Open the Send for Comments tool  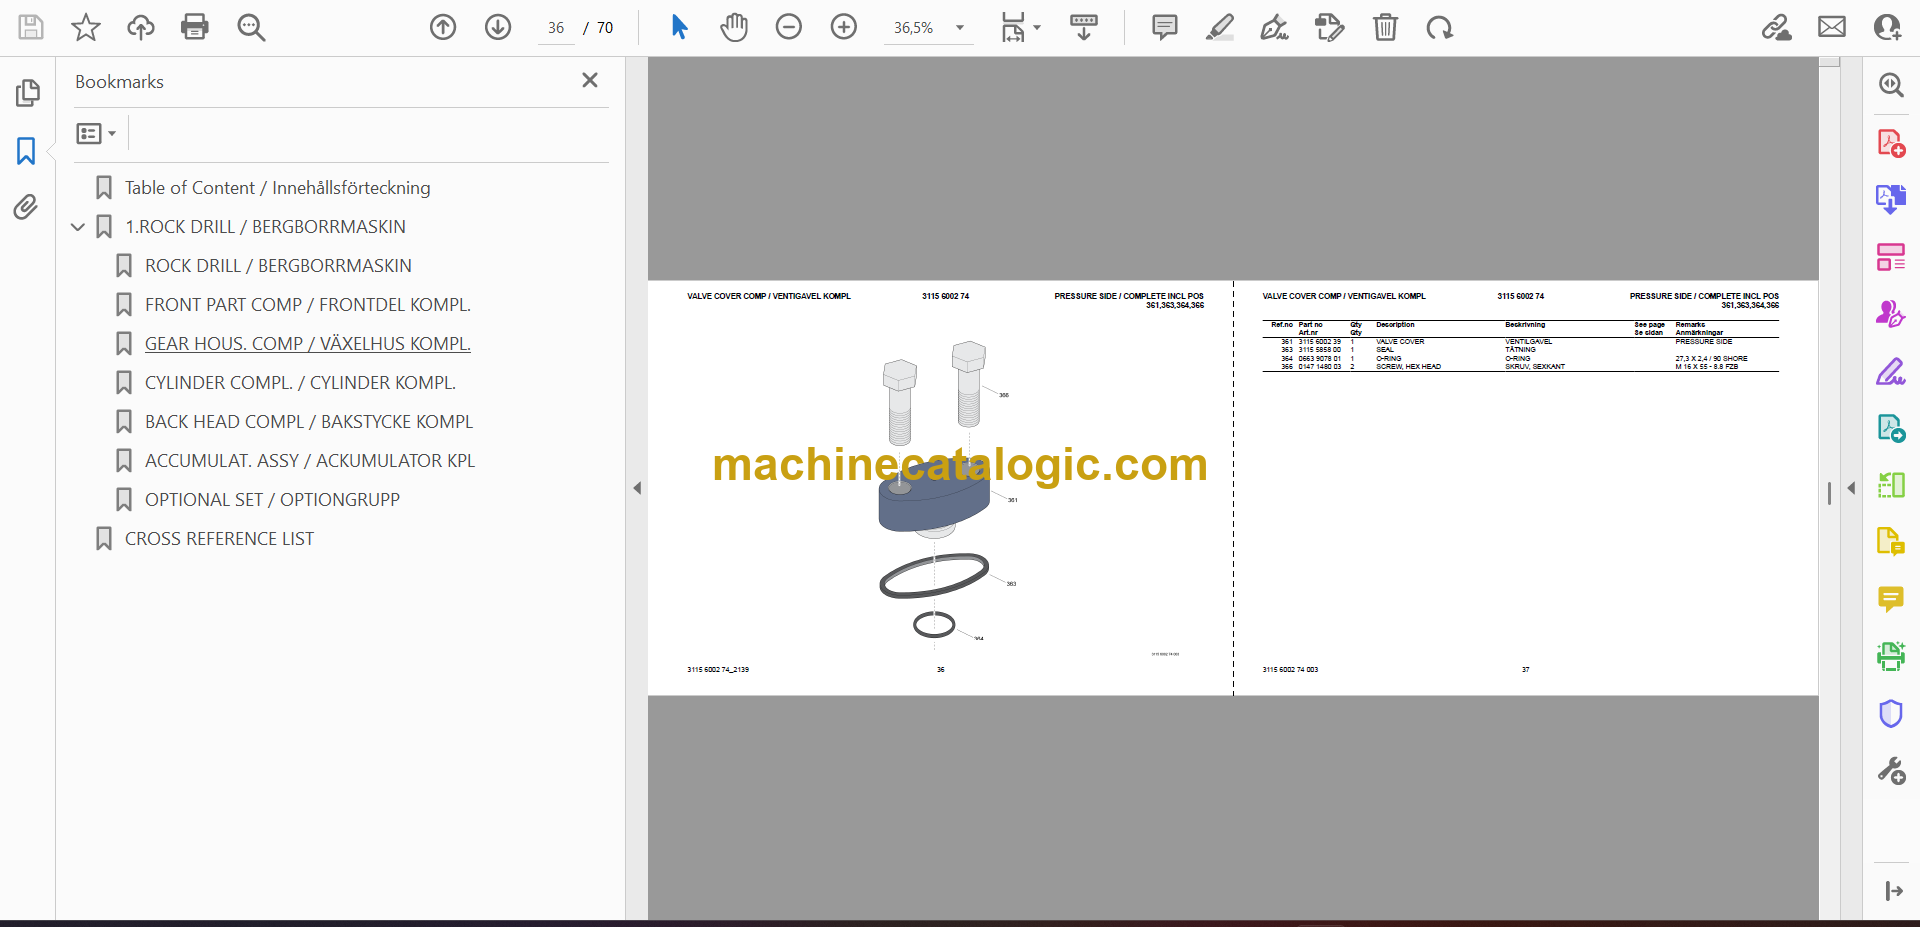tap(1891, 429)
